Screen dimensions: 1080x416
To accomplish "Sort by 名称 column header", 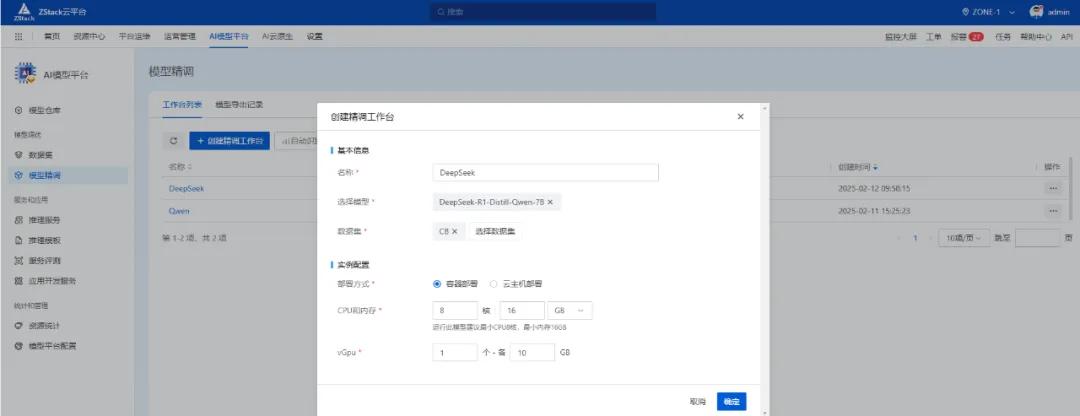I will tap(180, 167).
